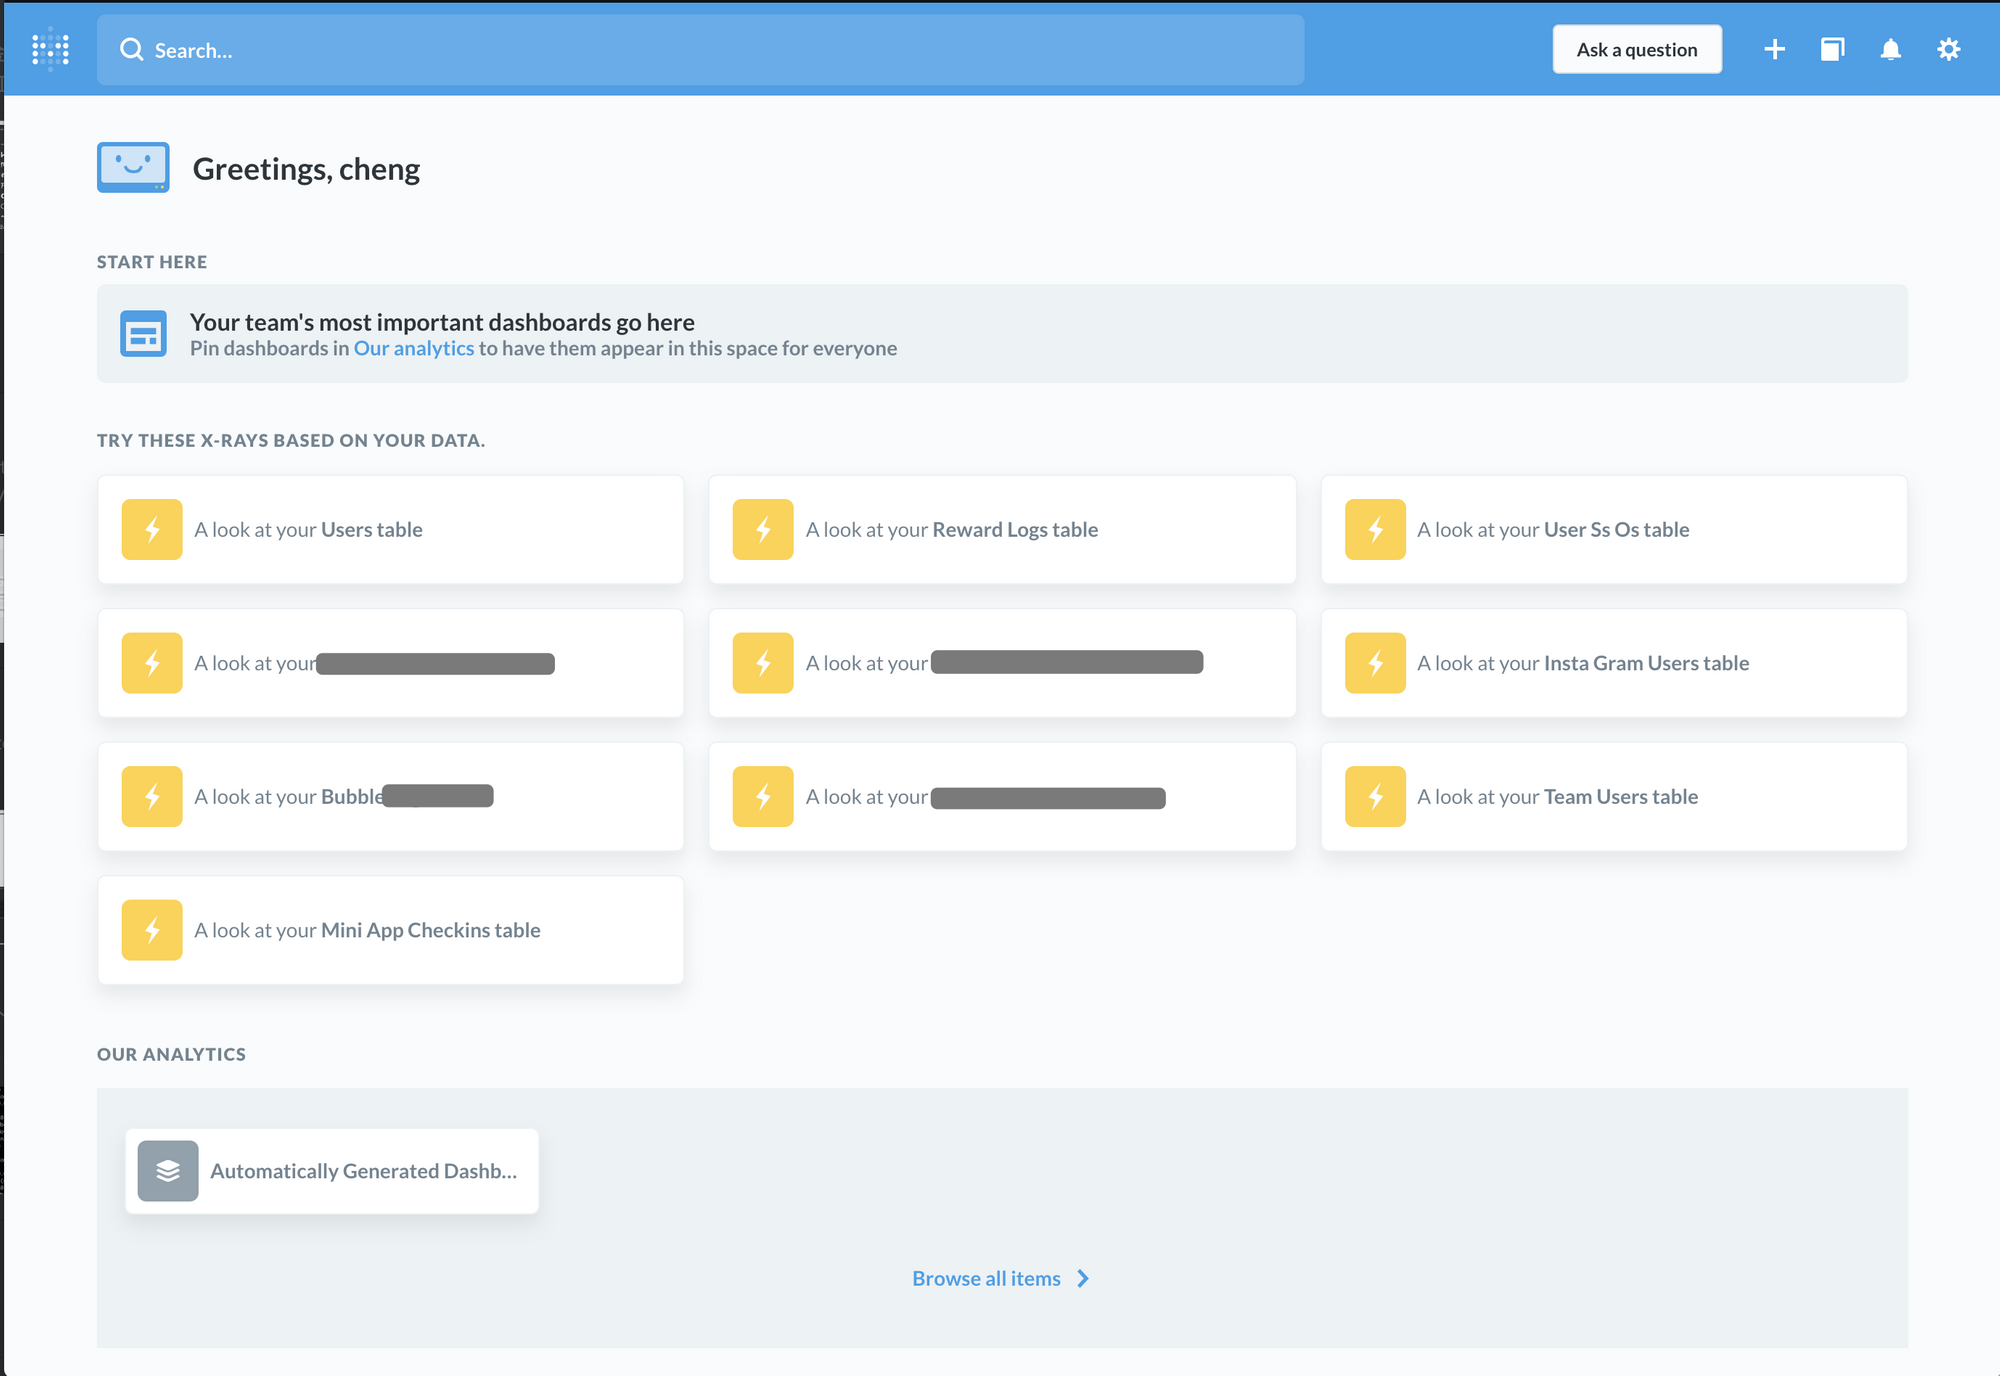Focus the Search input field
The height and width of the screenshot is (1376, 2000).
(x=700, y=50)
